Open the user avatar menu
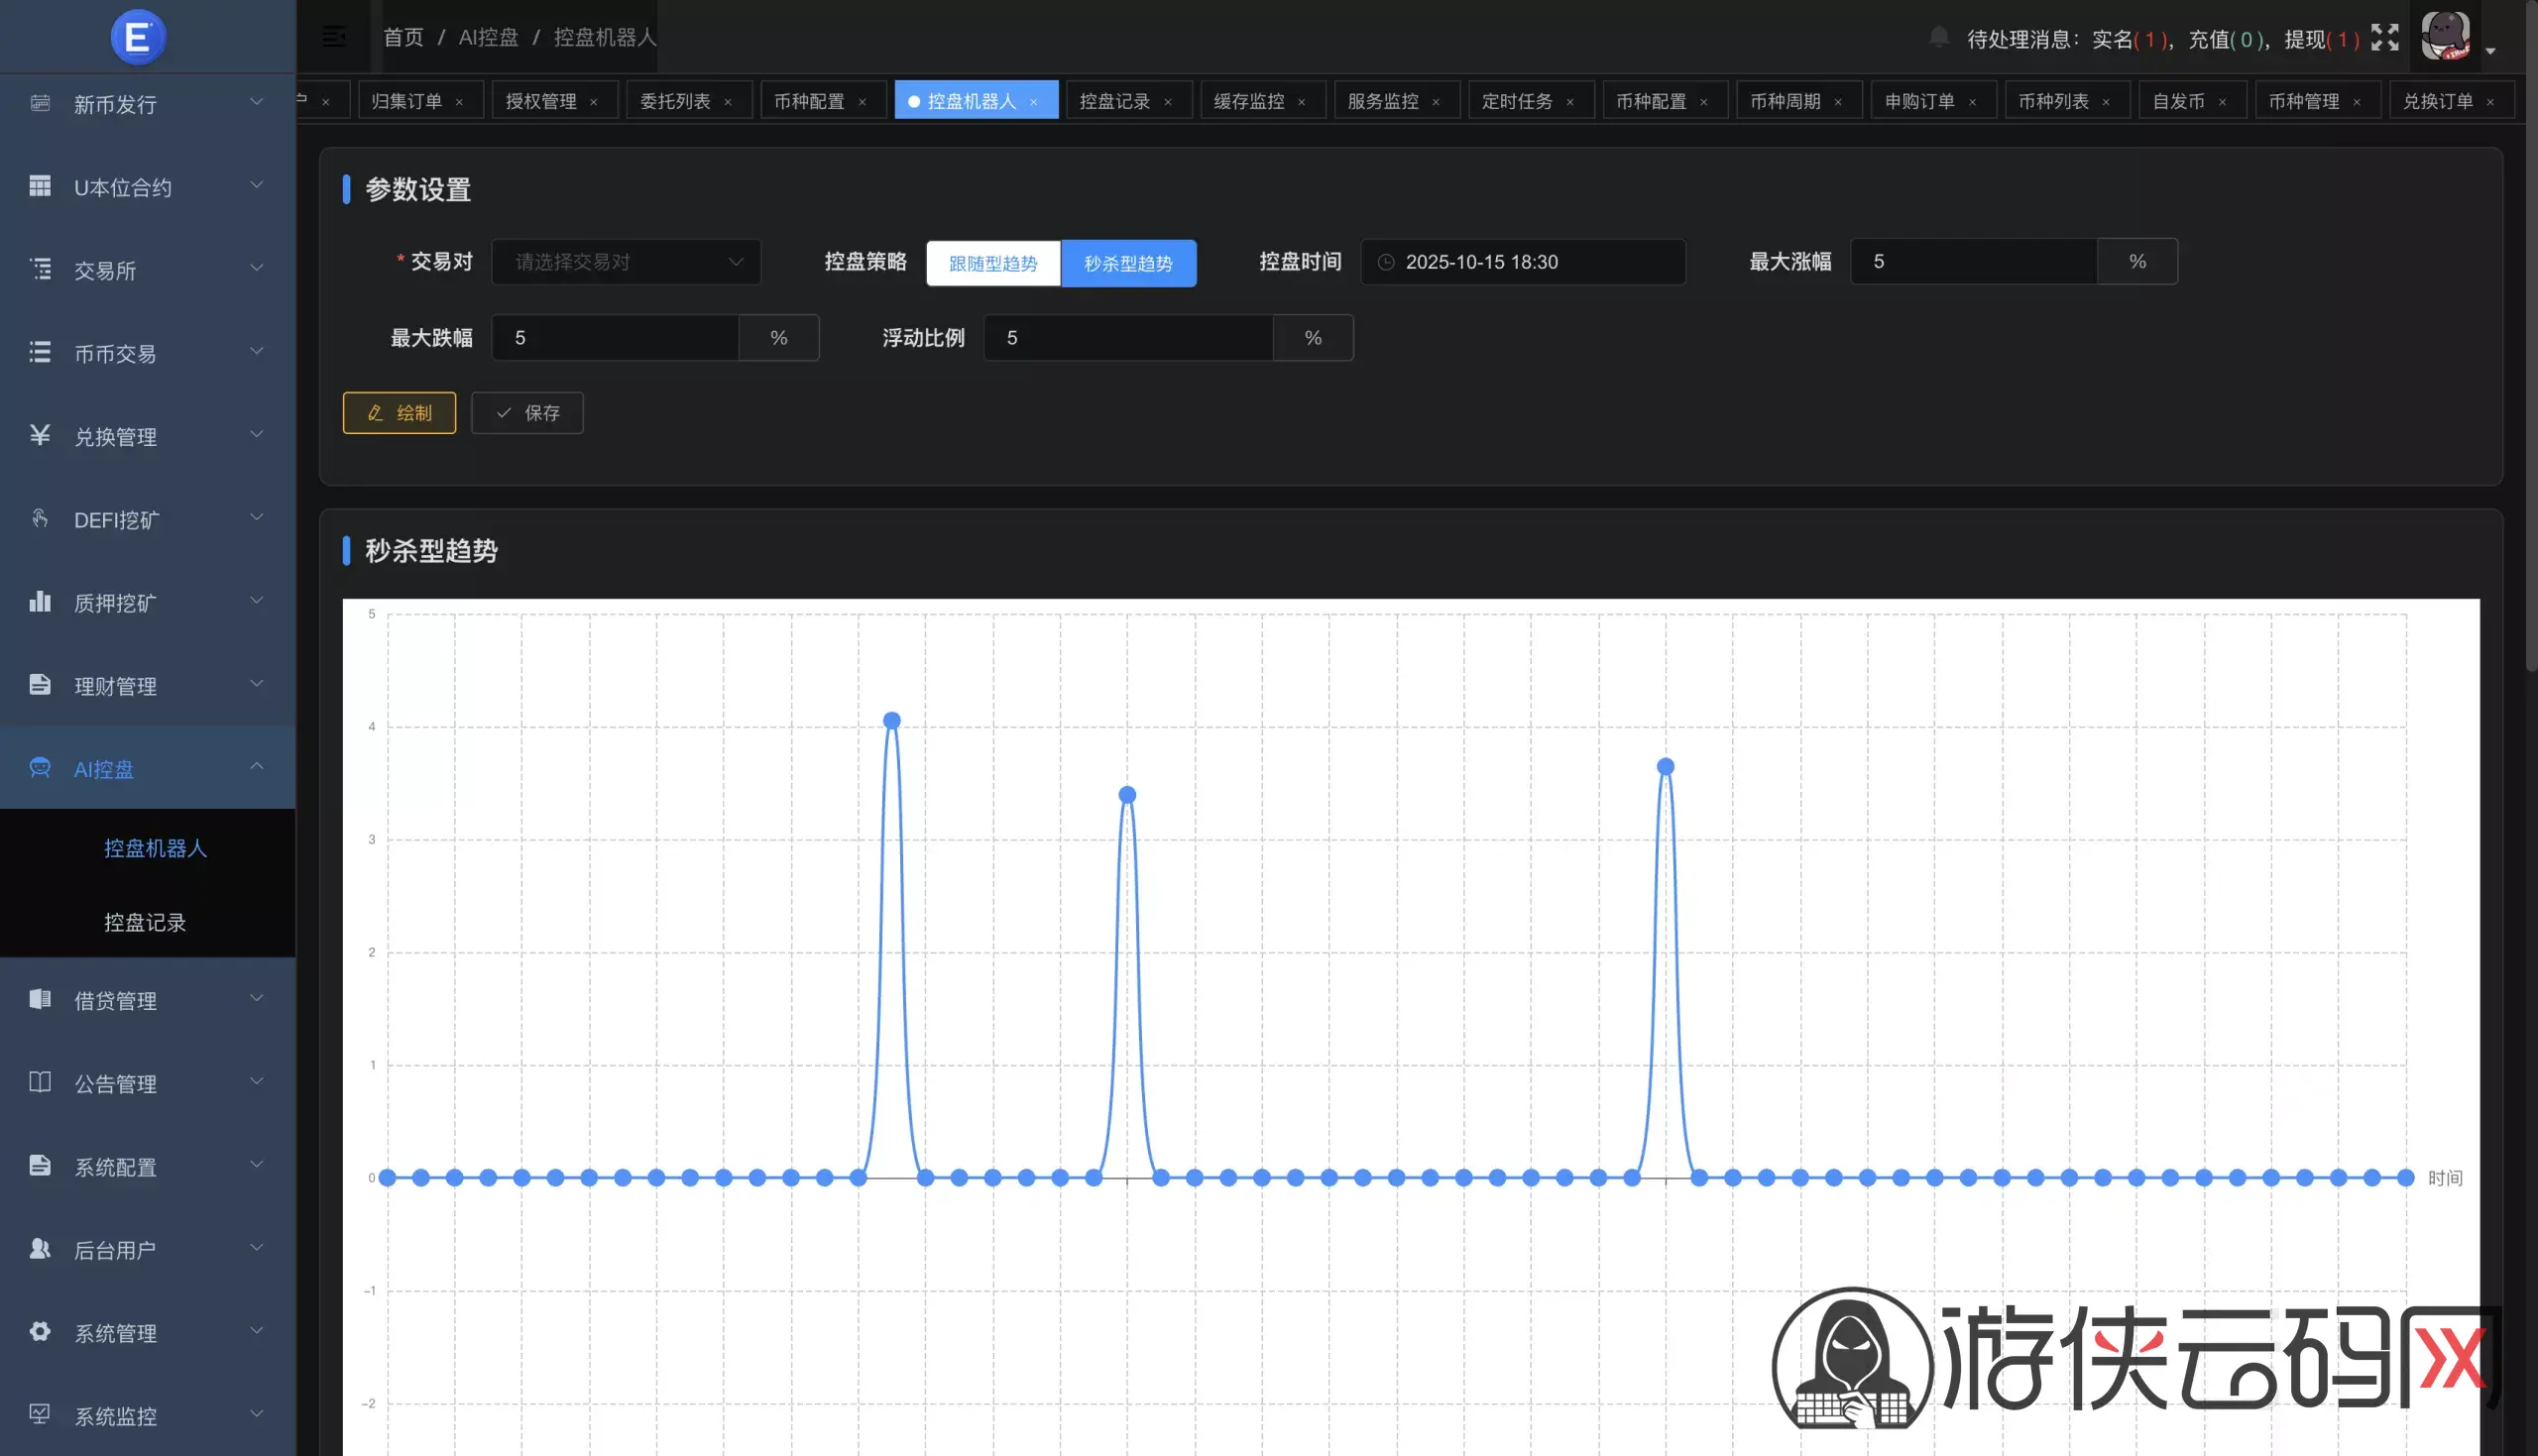2538x1456 pixels. click(x=2446, y=36)
